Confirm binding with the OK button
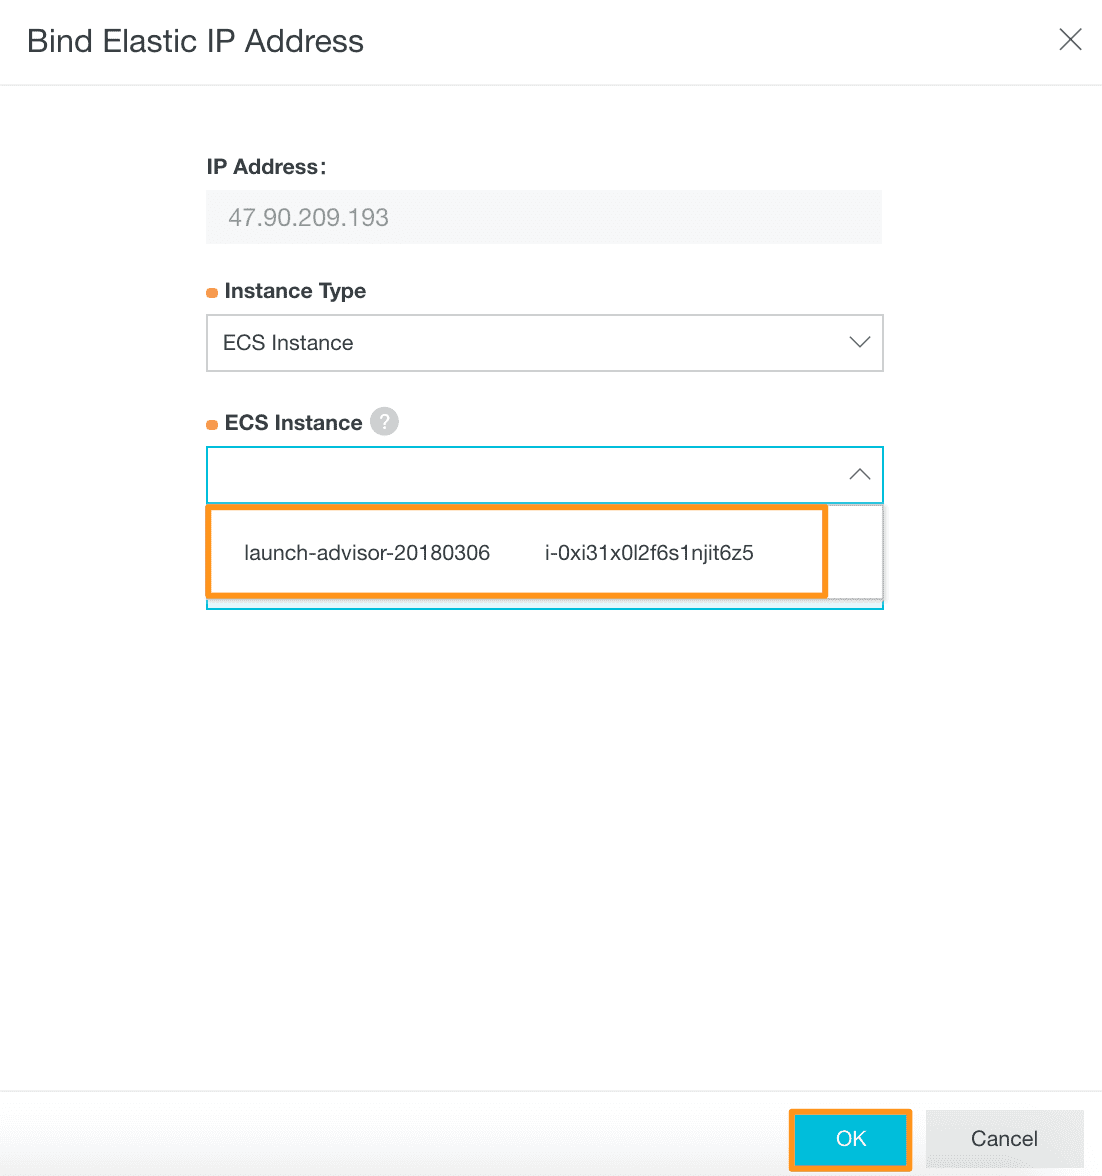 (850, 1139)
